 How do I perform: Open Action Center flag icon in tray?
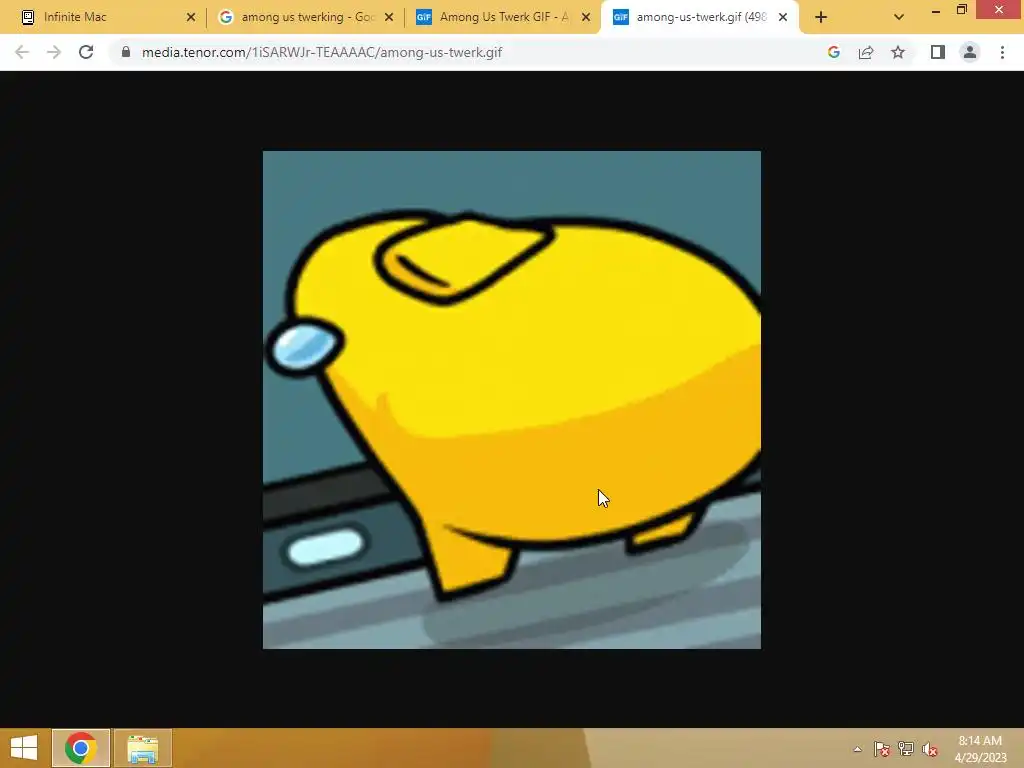[x=882, y=749]
